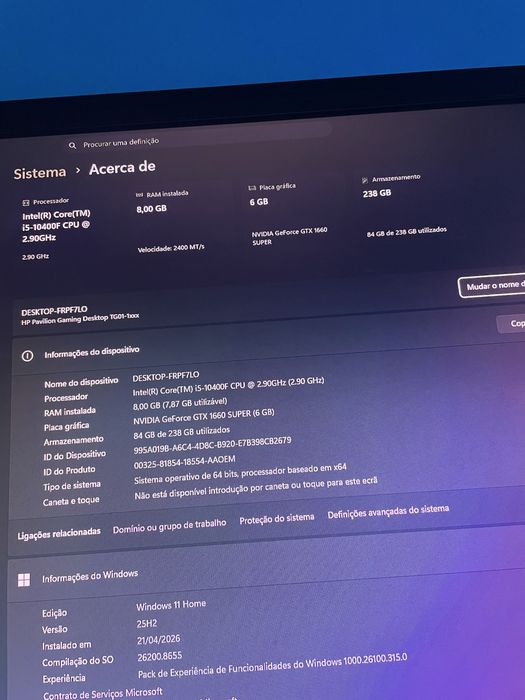Image resolution: width=525 pixels, height=700 pixels.
Task: Click the 238 GB storage value
Action: [x=377, y=193]
